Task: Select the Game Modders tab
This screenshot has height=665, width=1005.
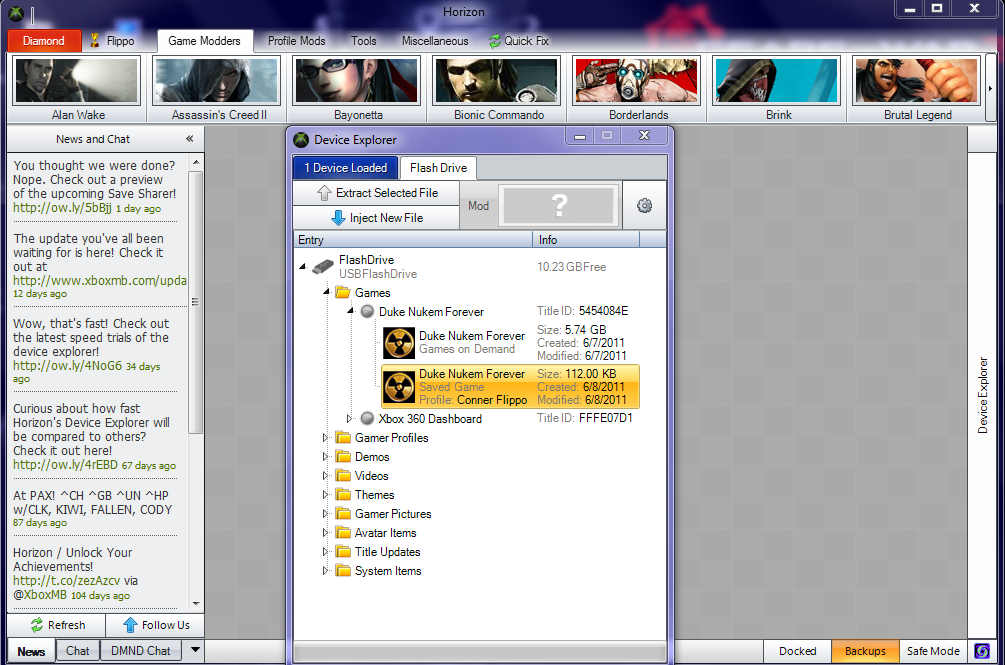Action: [x=204, y=41]
